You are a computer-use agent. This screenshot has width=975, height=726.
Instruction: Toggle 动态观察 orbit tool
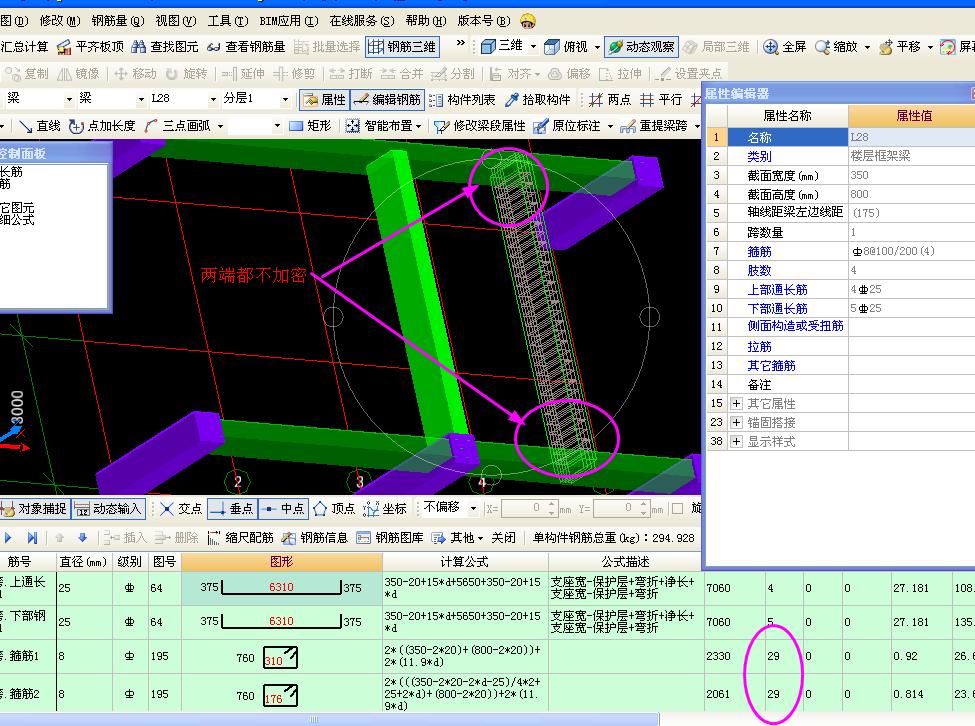pyautogui.click(x=641, y=47)
